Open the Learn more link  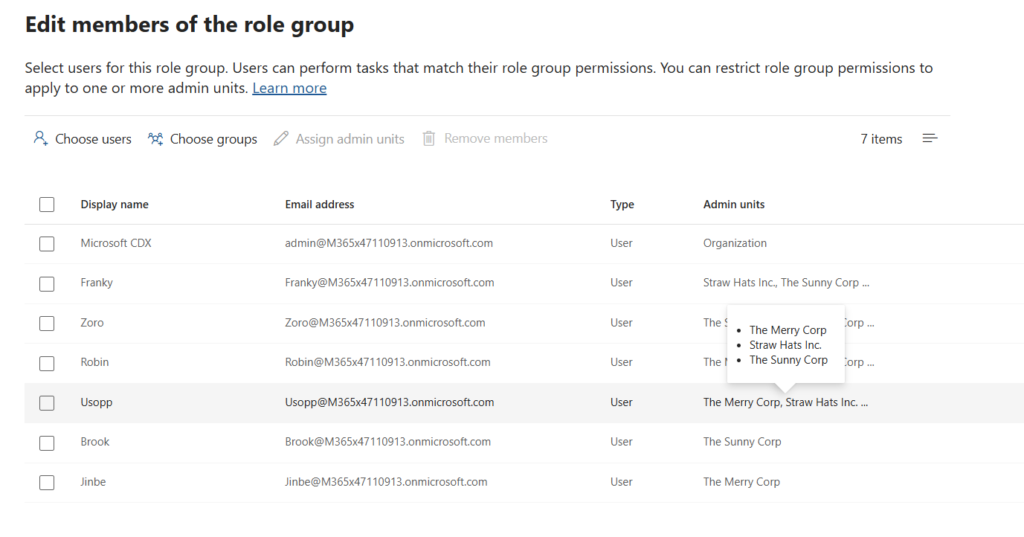tap(289, 88)
